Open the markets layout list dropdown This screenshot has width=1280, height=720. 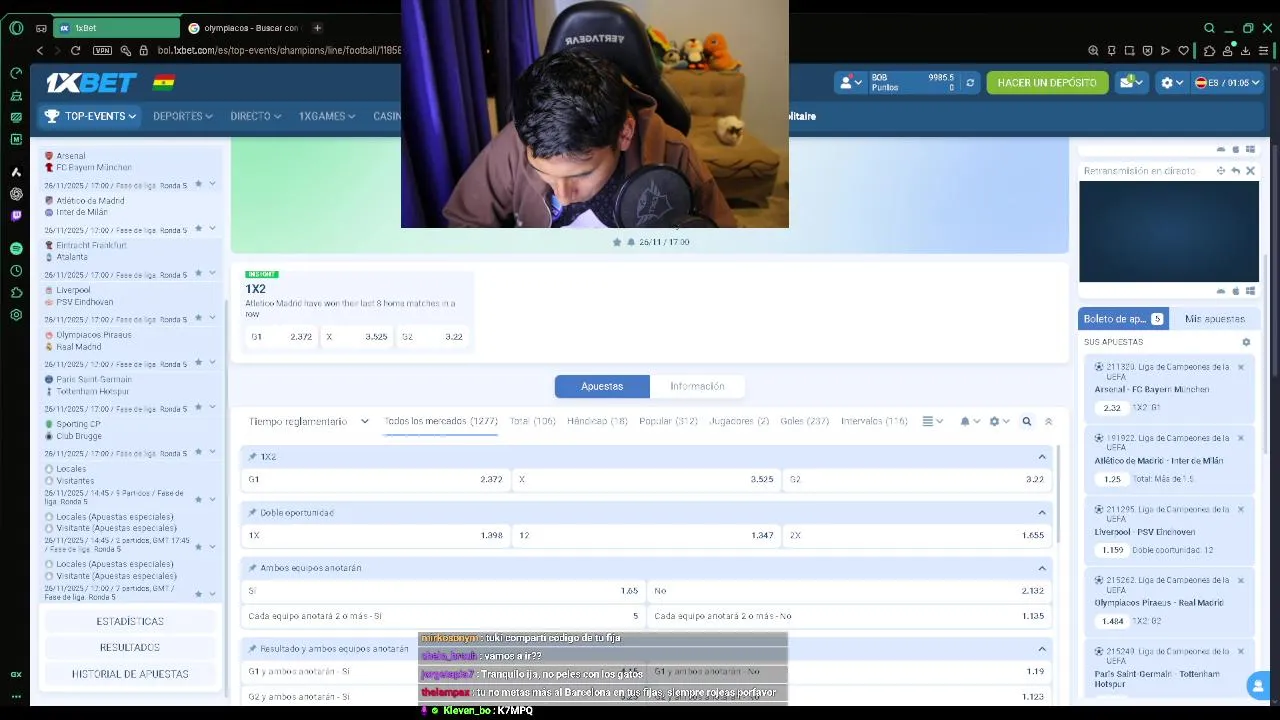[932, 421]
